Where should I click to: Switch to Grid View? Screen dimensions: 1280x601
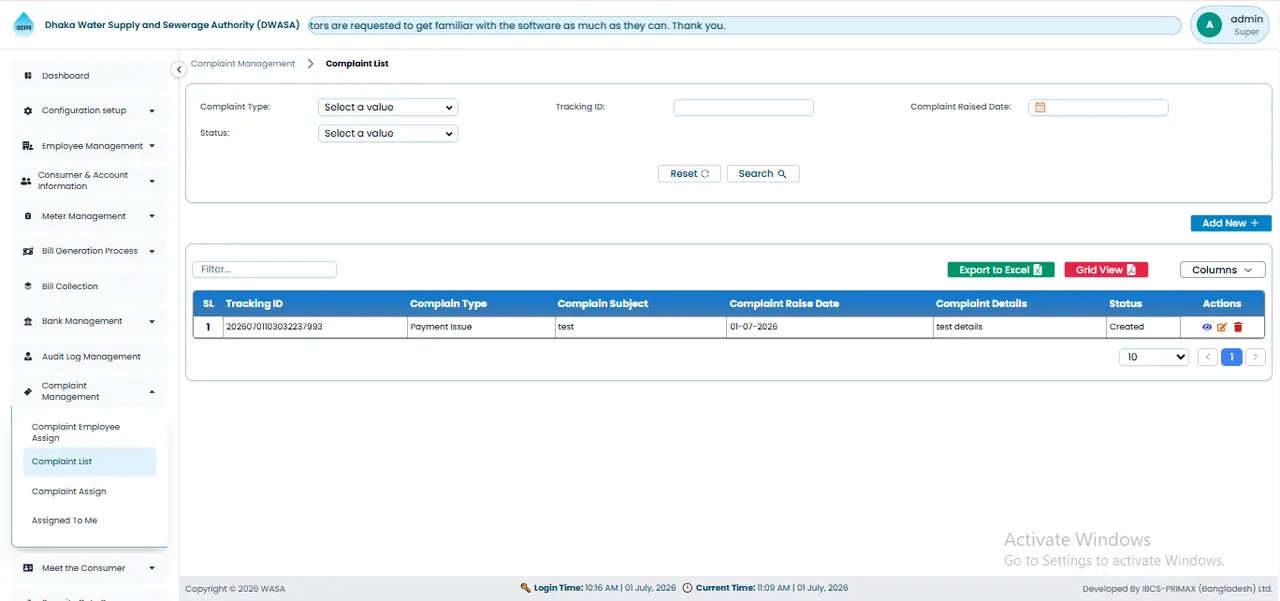point(1106,270)
